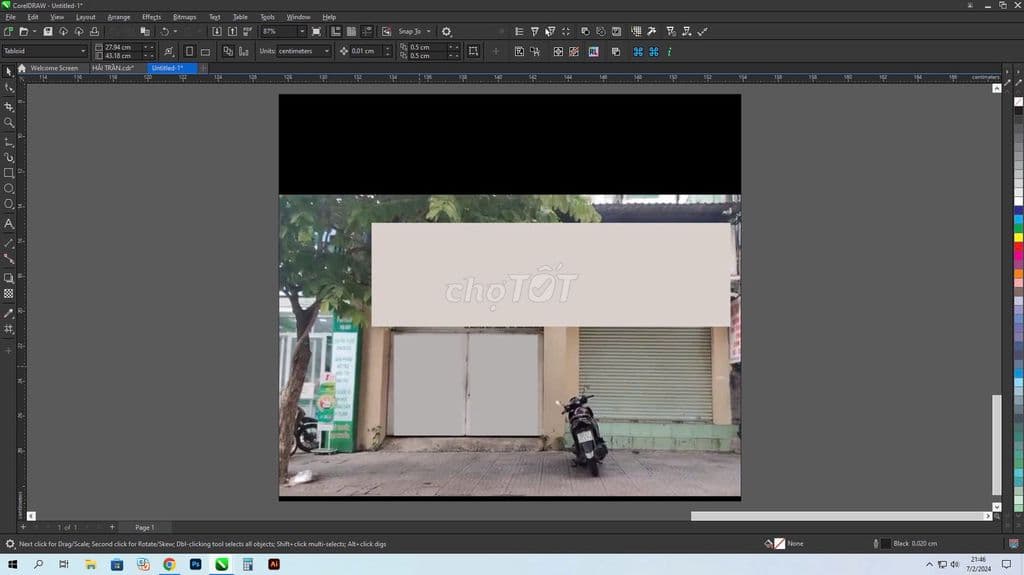Click the yellow swatch in palette
The width and height of the screenshot is (1024, 575).
pos(1018,237)
